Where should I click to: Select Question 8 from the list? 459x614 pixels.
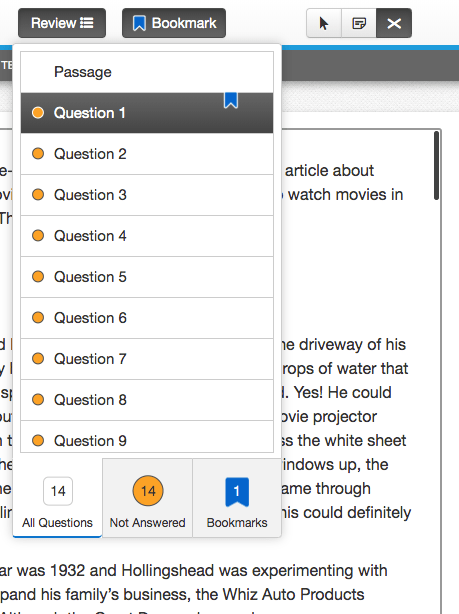click(147, 400)
